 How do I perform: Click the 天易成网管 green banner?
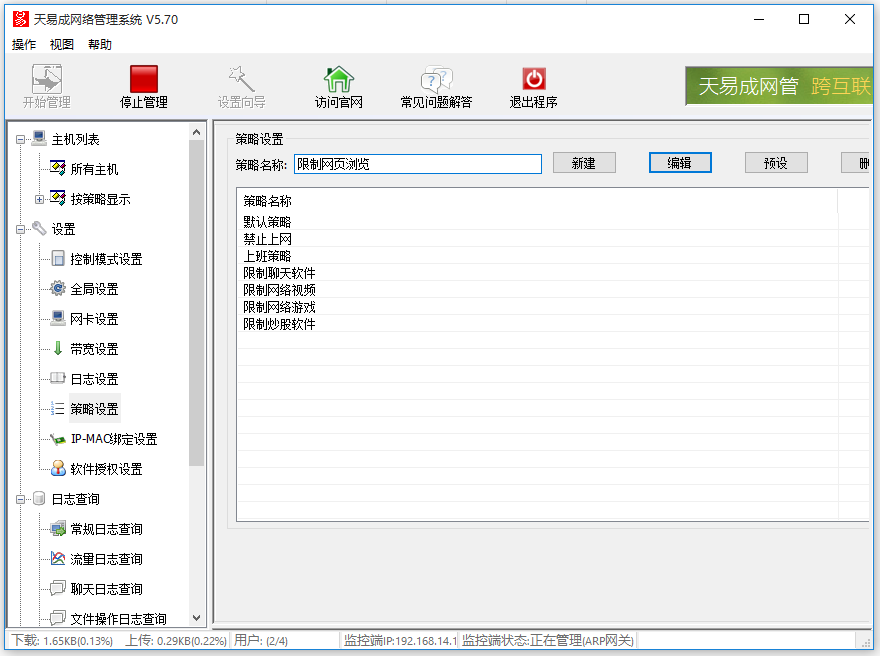coord(779,86)
